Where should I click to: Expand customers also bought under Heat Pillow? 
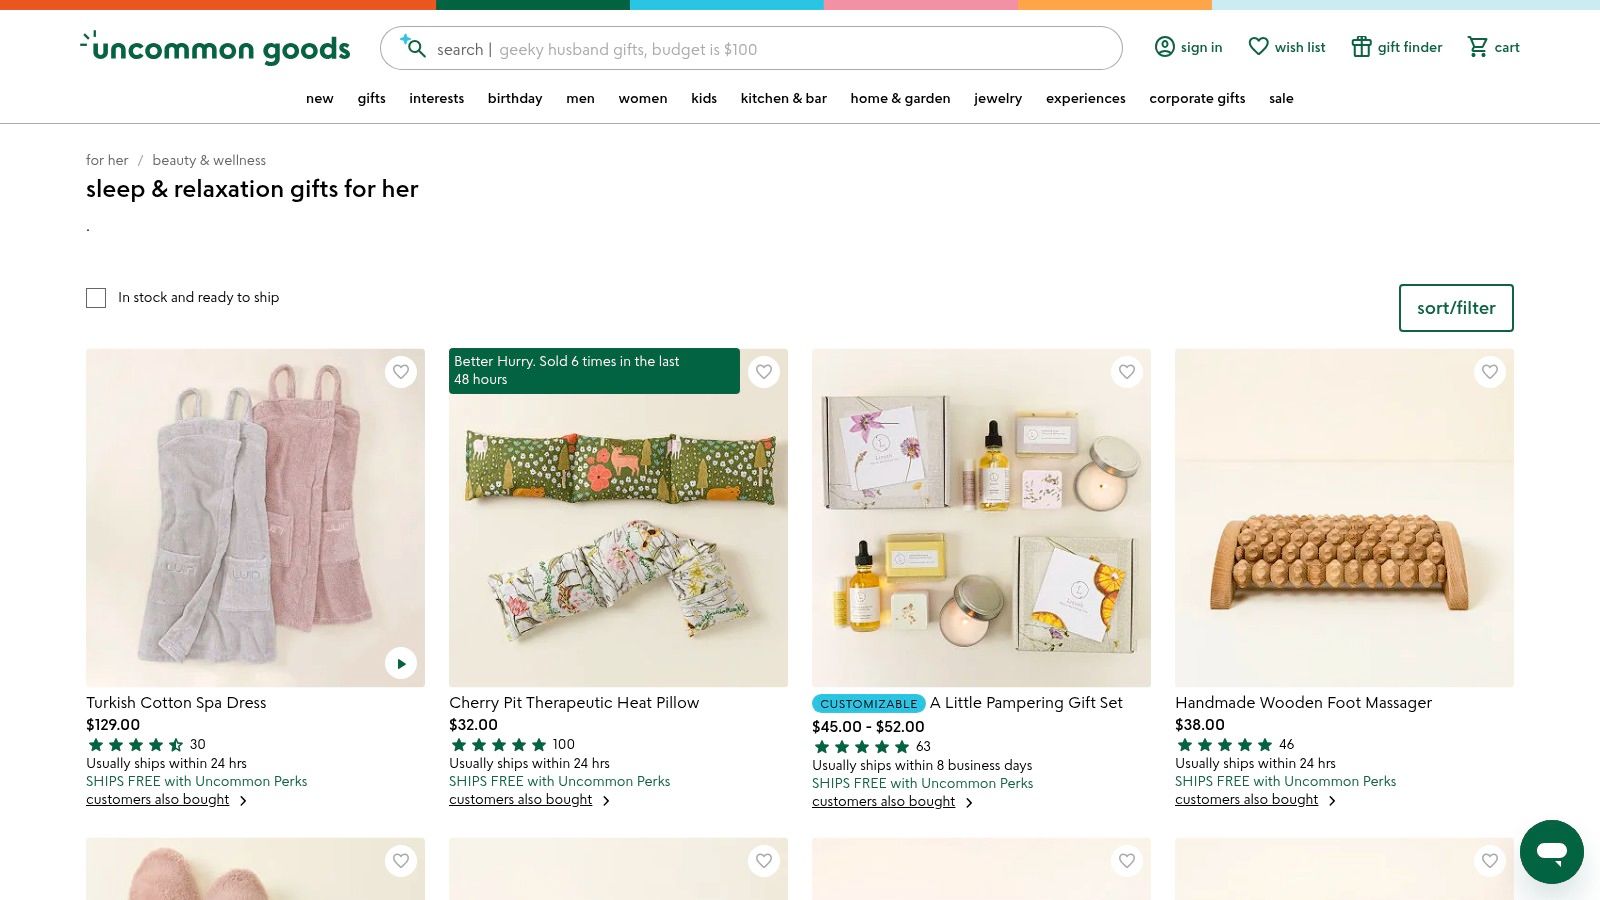pyautogui.click(x=530, y=800)
